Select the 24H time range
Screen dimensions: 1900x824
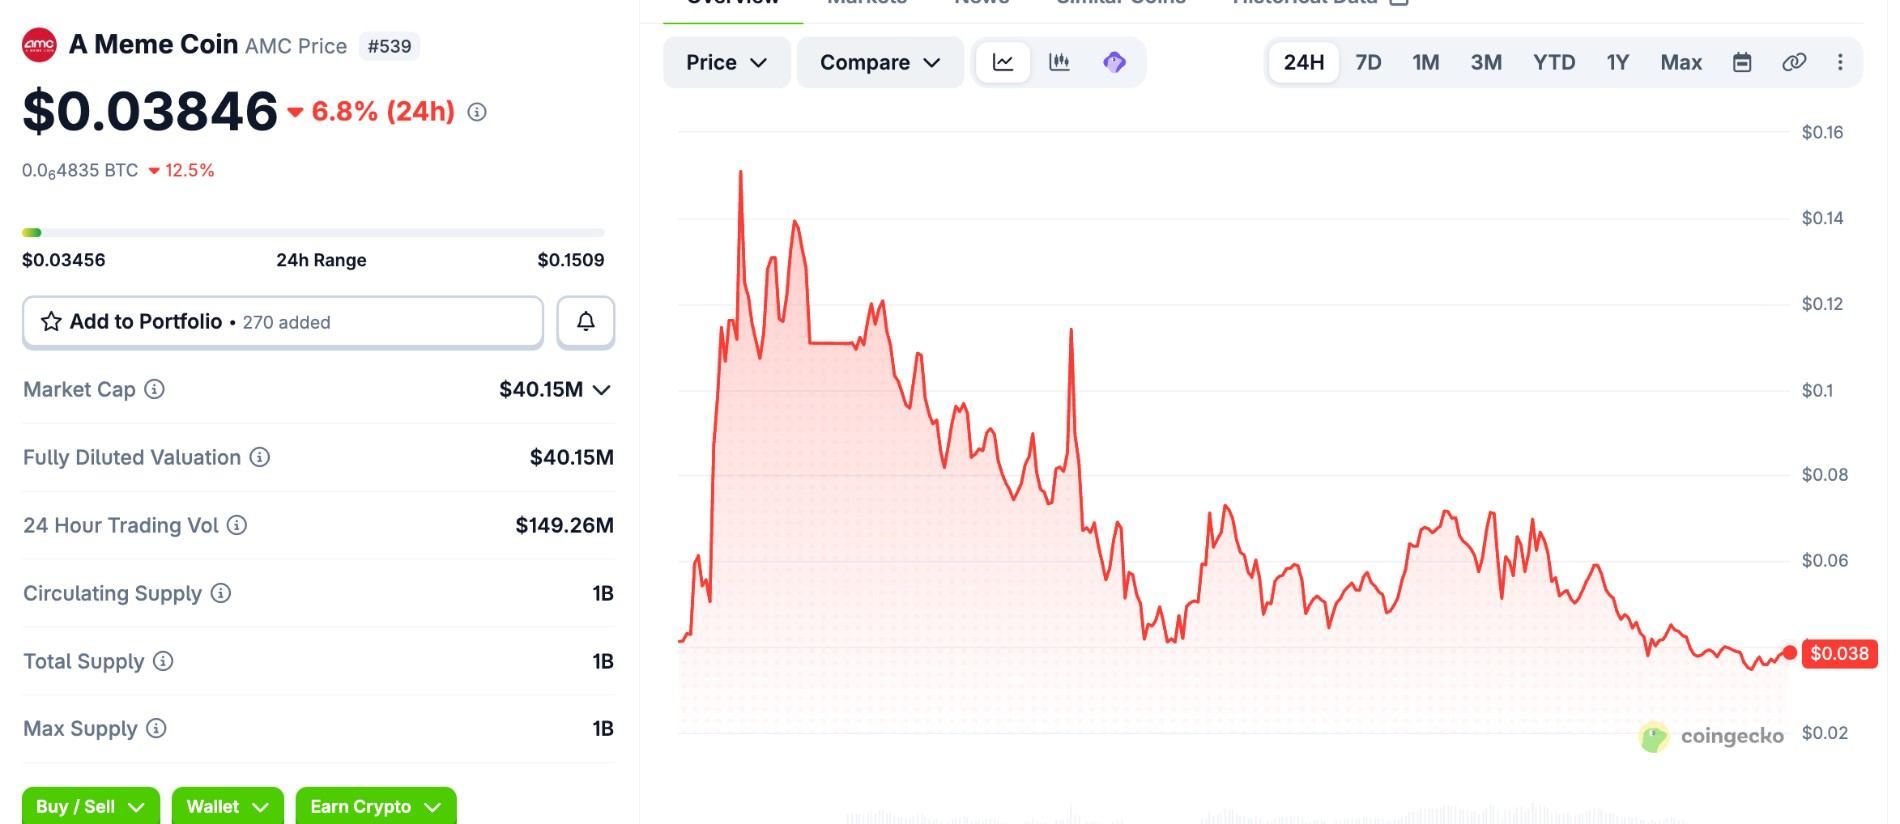tap(1304, 63)
